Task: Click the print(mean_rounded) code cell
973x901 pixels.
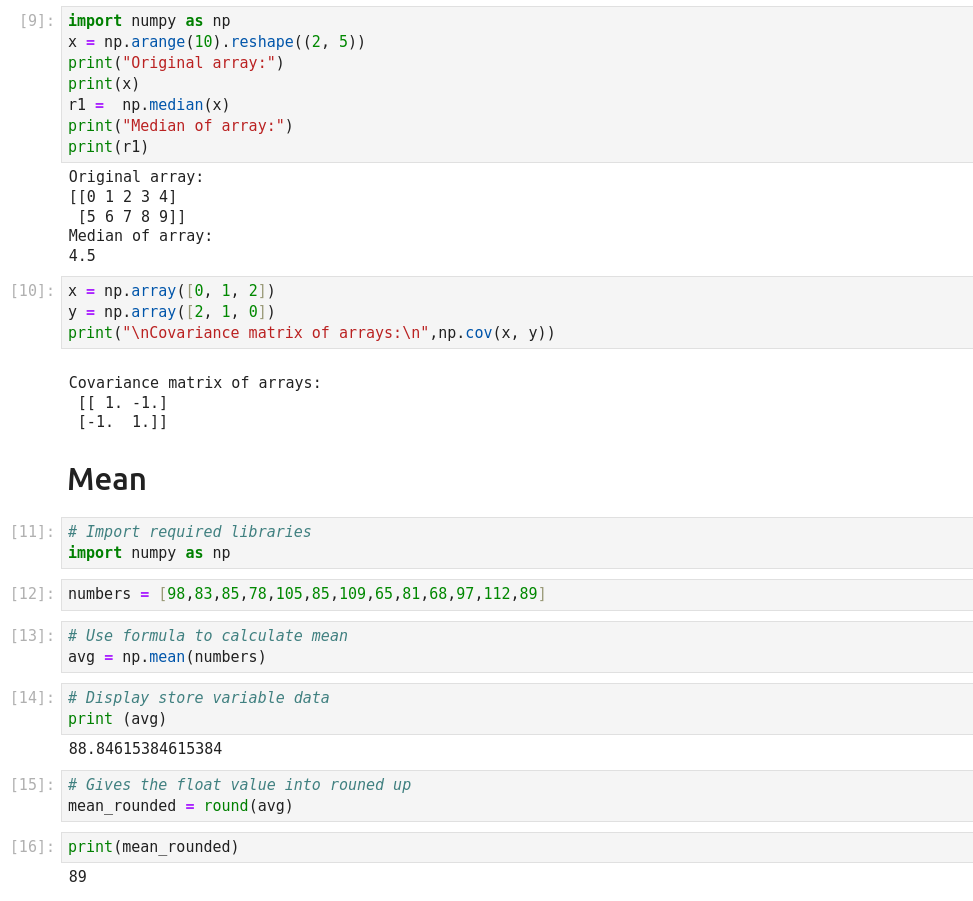Action: tap(500, 847)
